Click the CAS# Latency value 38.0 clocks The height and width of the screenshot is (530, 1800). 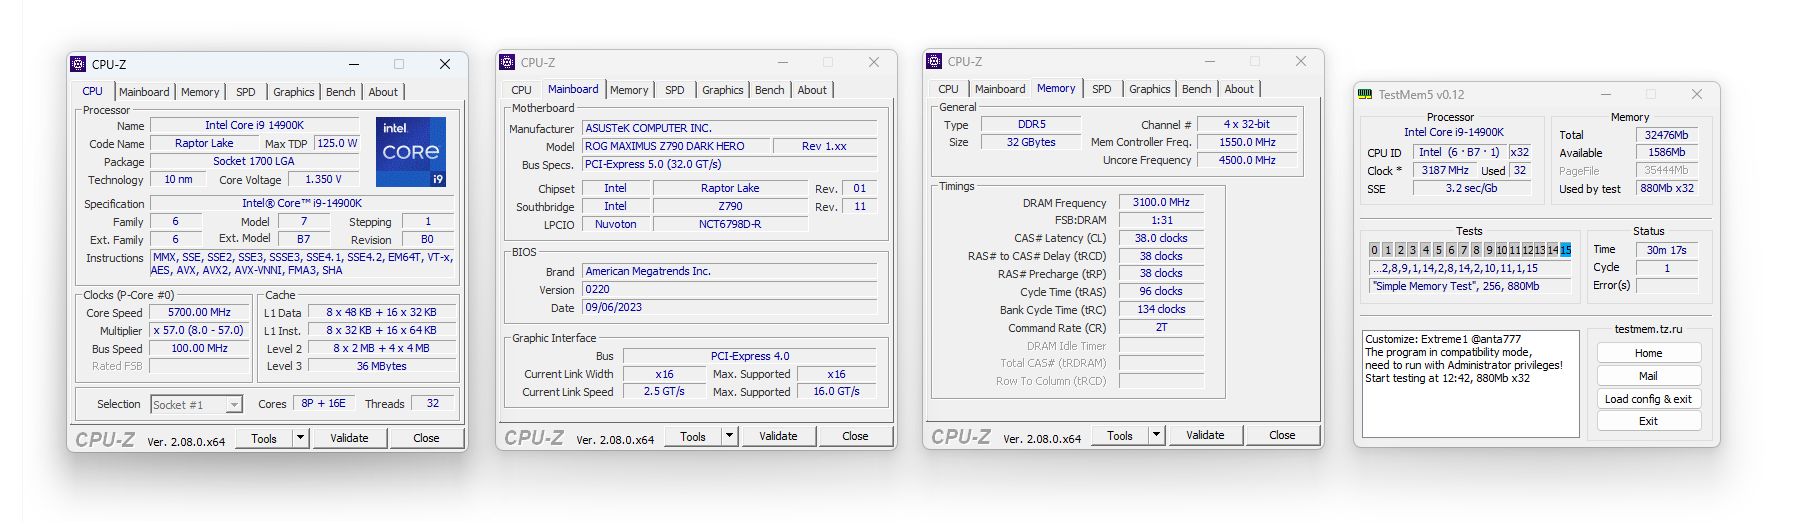(1161, 238)
